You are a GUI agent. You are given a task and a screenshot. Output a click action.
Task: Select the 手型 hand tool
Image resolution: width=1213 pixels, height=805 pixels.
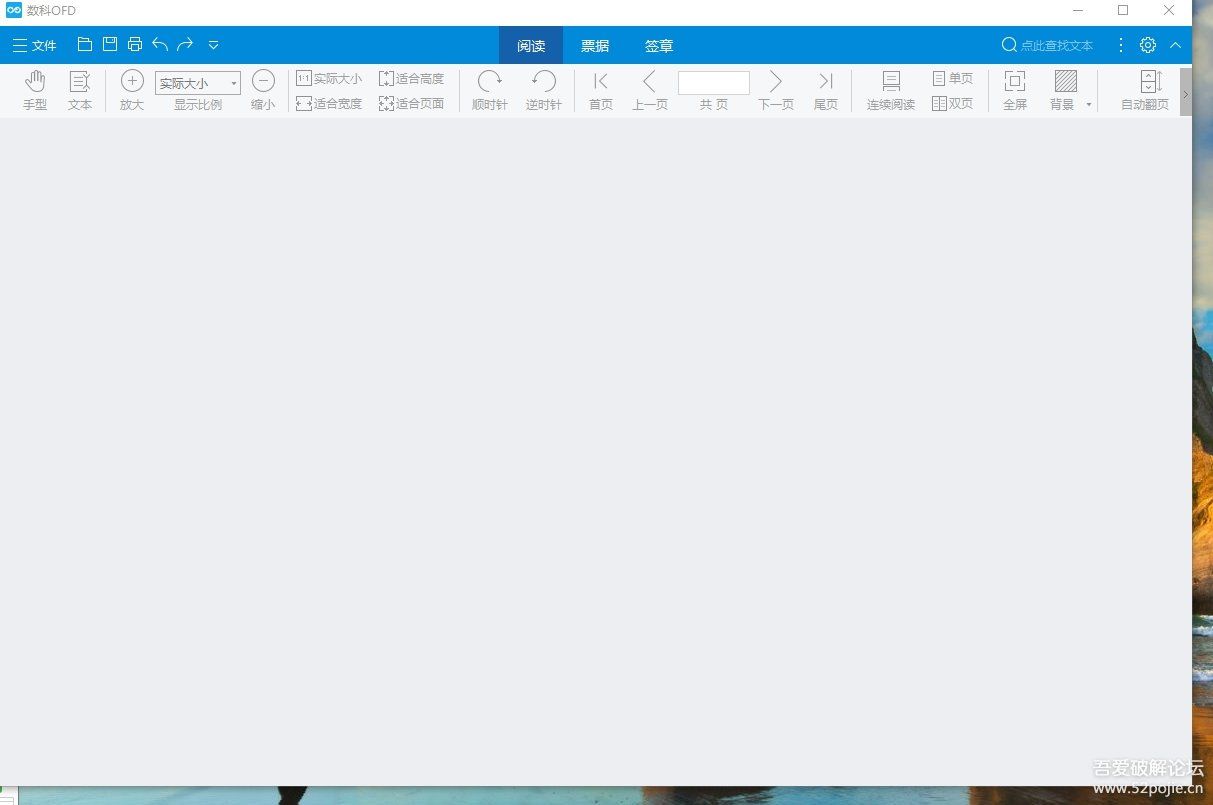click(35, 90)
